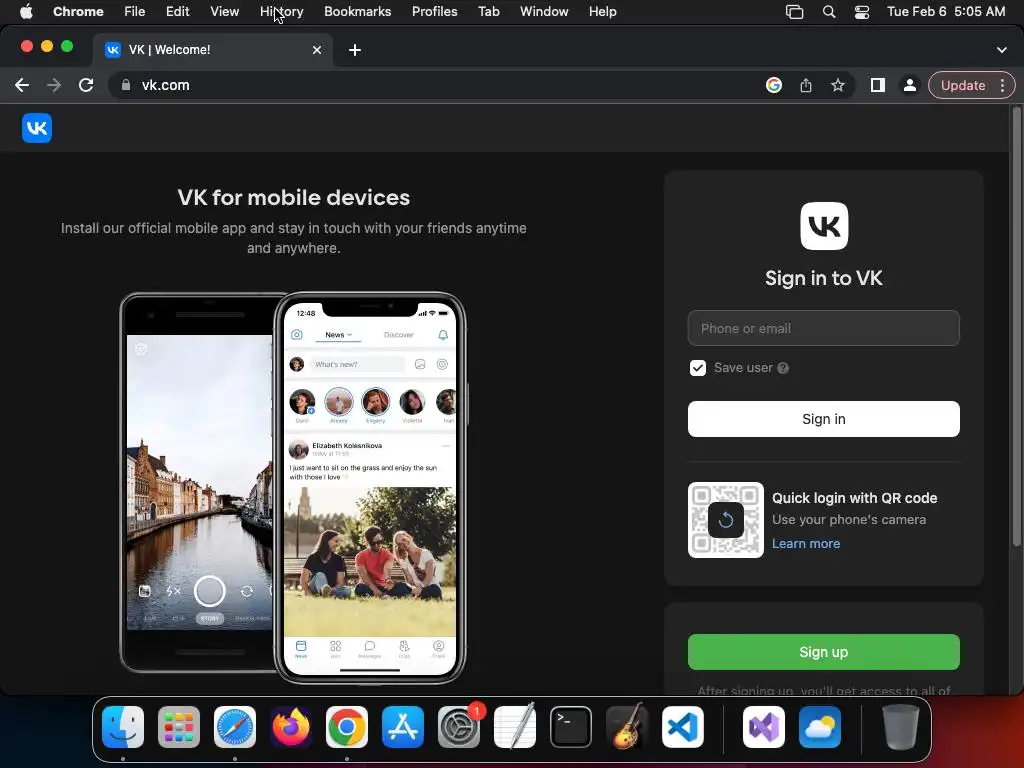
Task: Click the phone mockup image
Action: (x=293, y=487)
